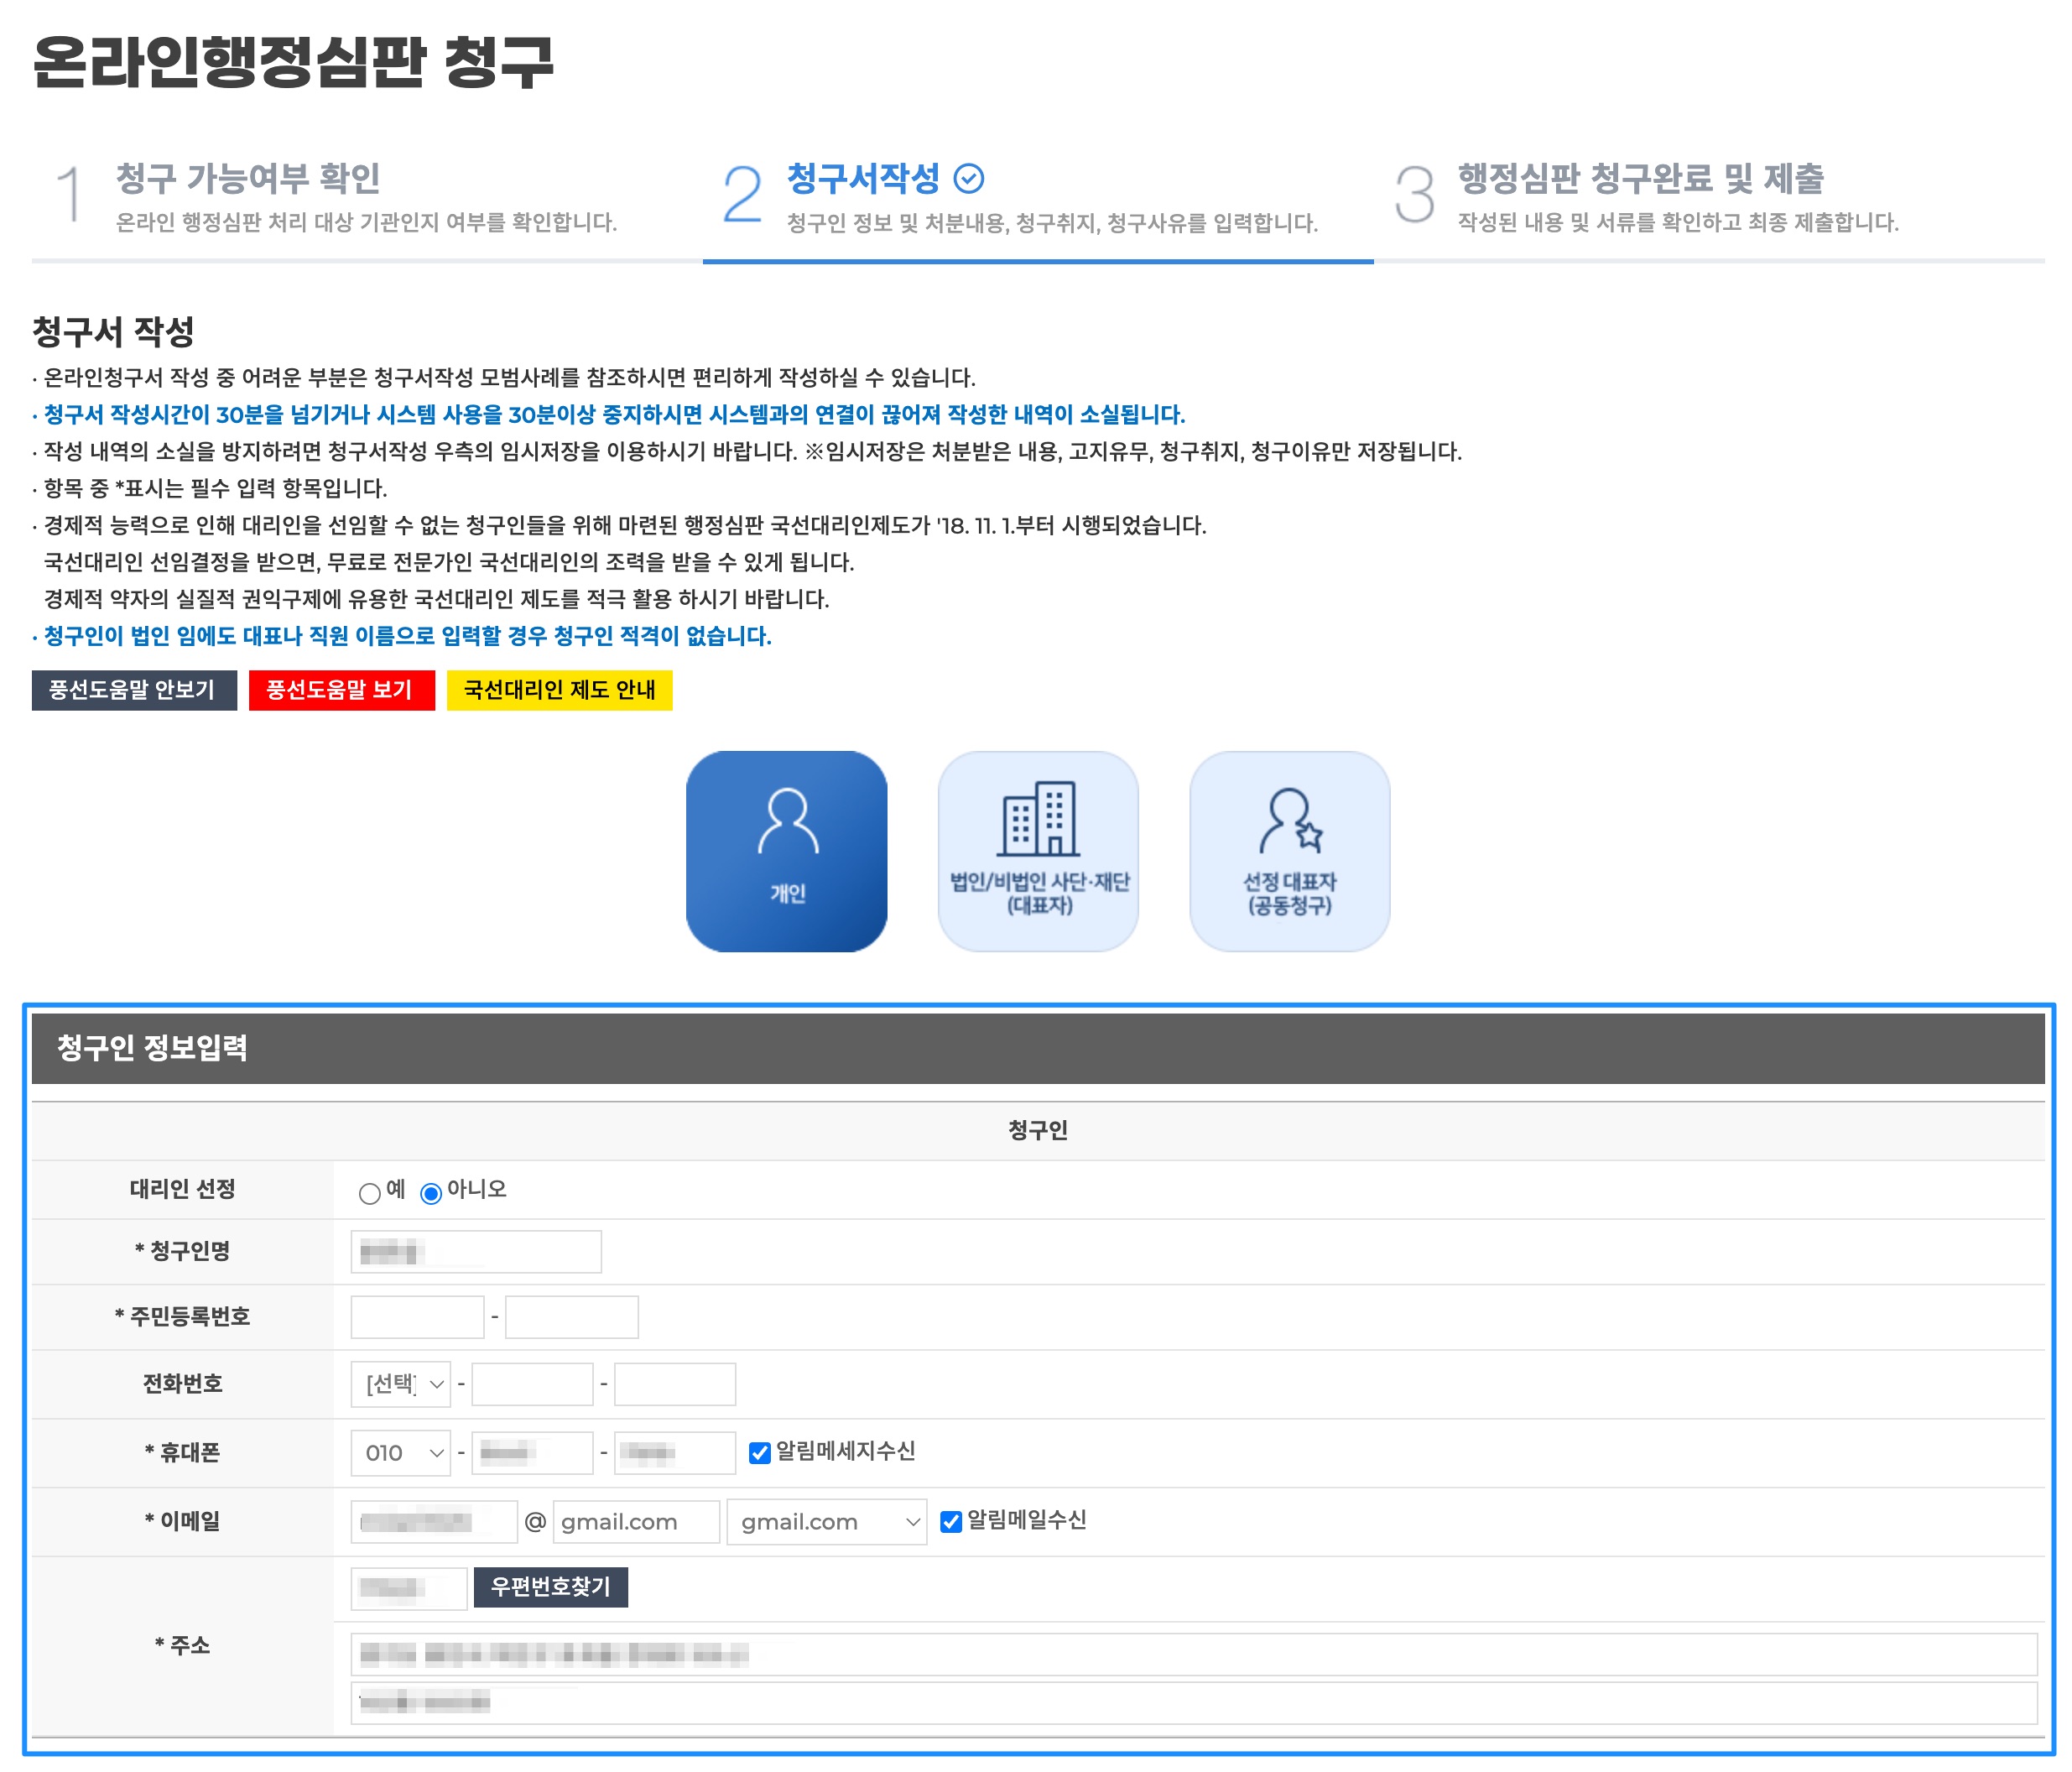Click the checkmark icon next to 청구서작성
The width and height of the screenshot is (2072, 1772).
[x=968, y=179]
